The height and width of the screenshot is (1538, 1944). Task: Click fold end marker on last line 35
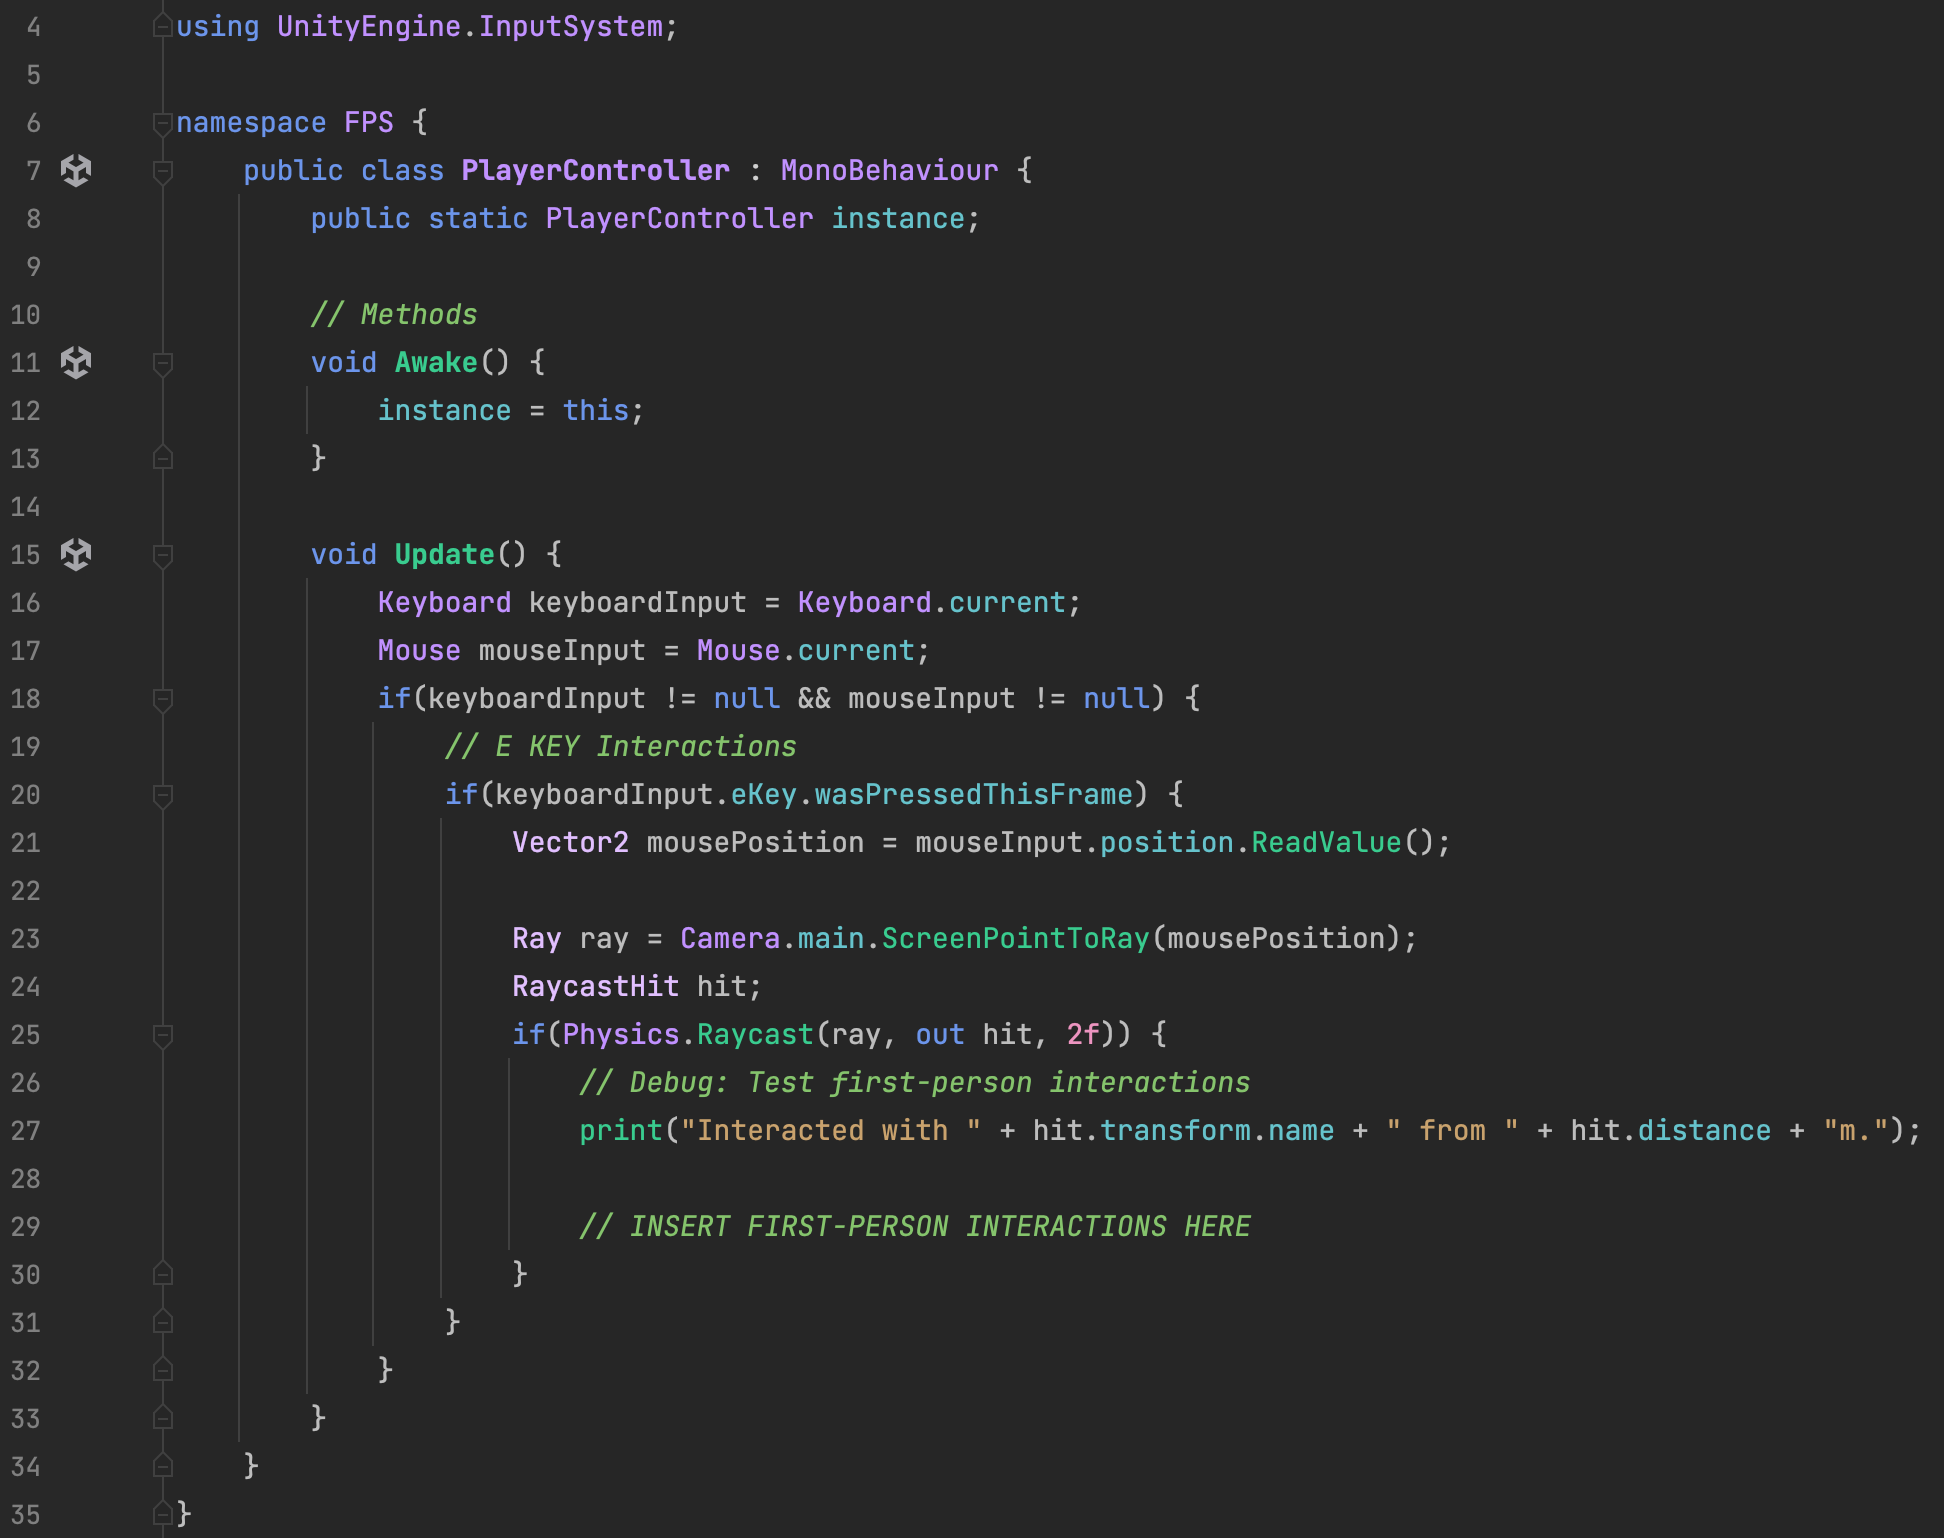pos(163,1513)
